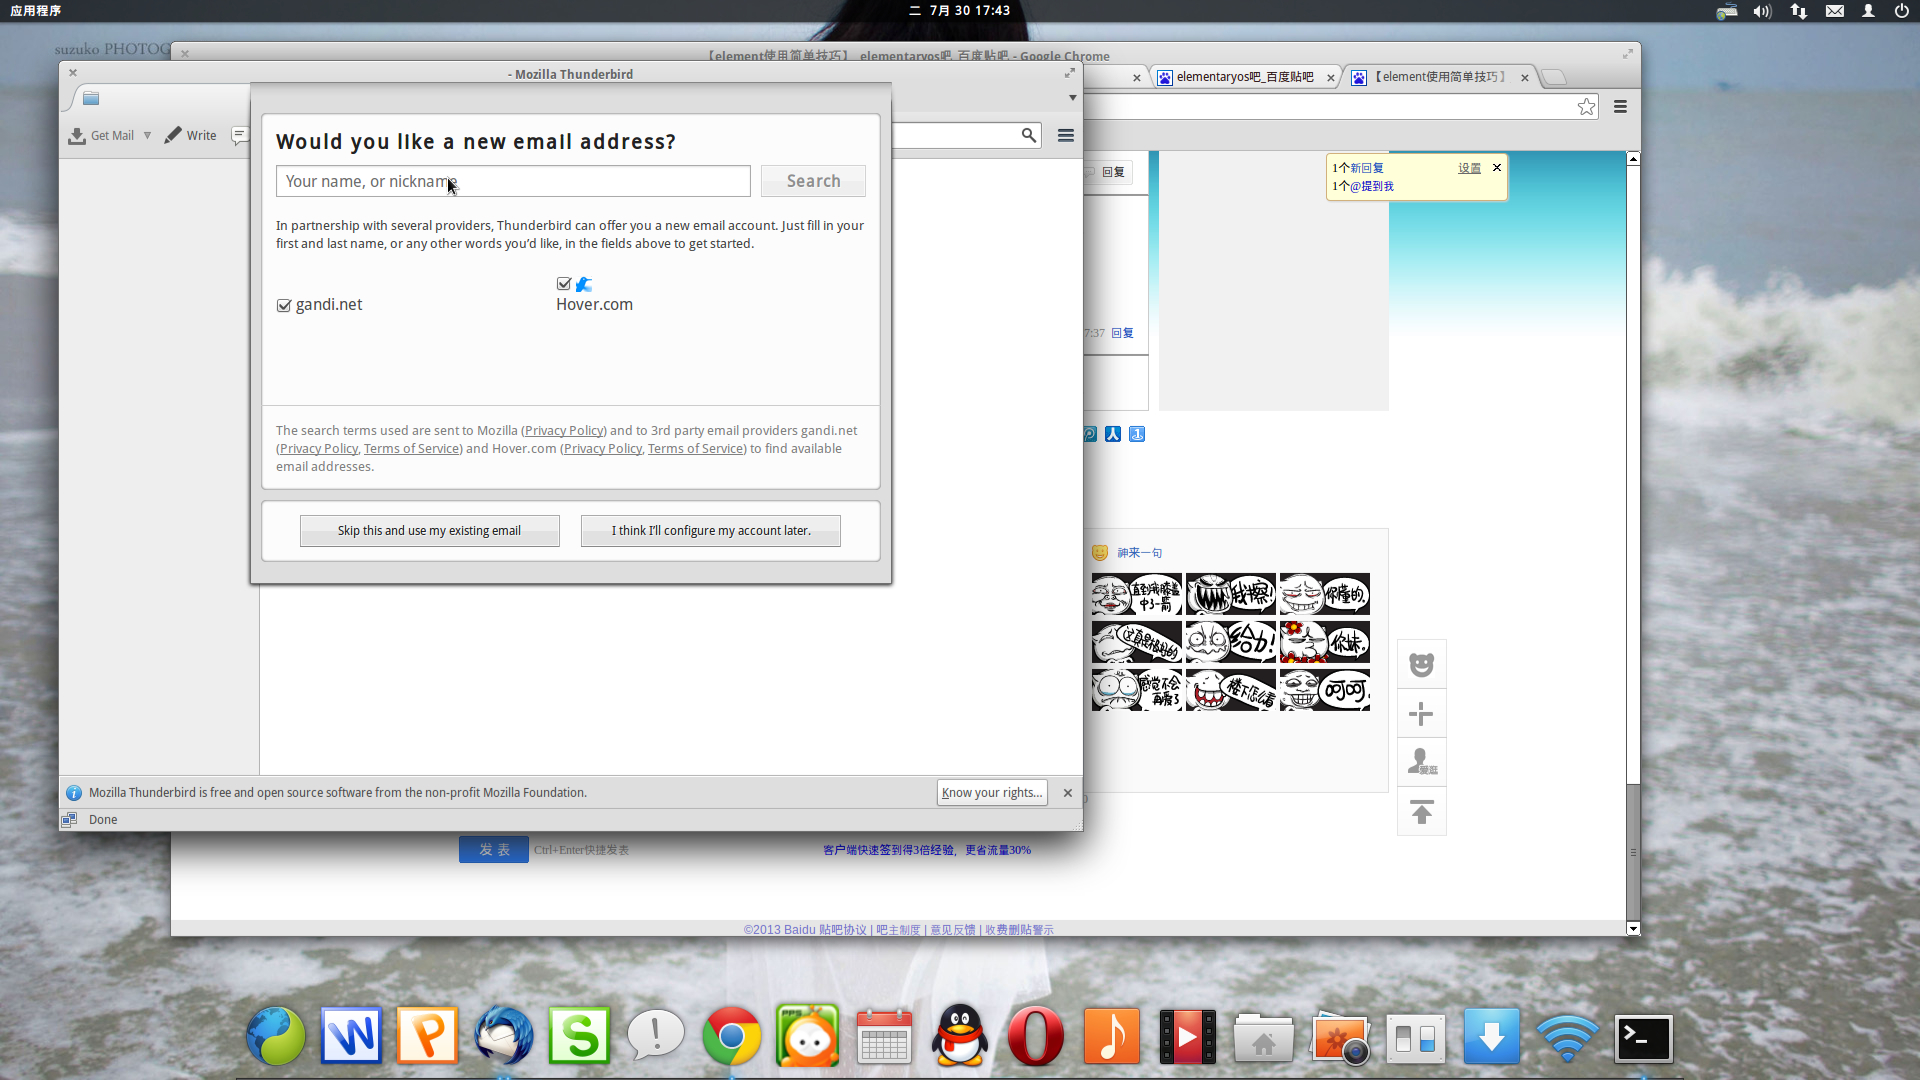This screenshot has height=1080, width=1920.
Task: Switch to elementaryos吧_百度贴吧 Chrome tab
Action: (1244, 77)
